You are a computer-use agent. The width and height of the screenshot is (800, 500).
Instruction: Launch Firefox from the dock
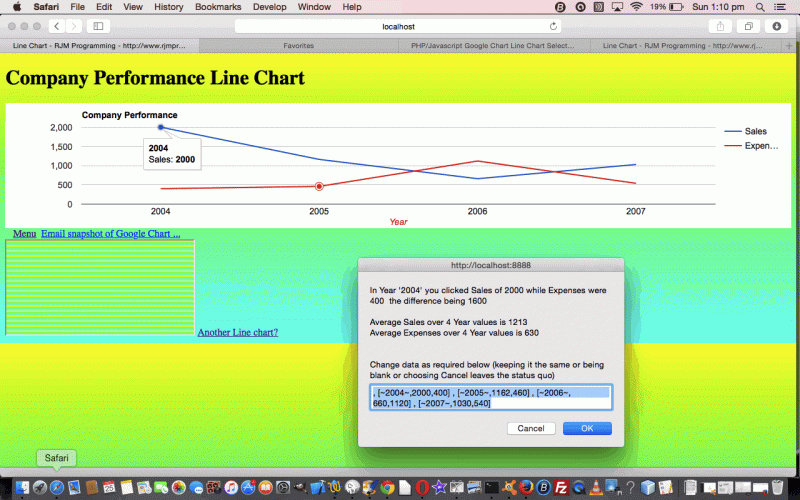click(526, 488)
